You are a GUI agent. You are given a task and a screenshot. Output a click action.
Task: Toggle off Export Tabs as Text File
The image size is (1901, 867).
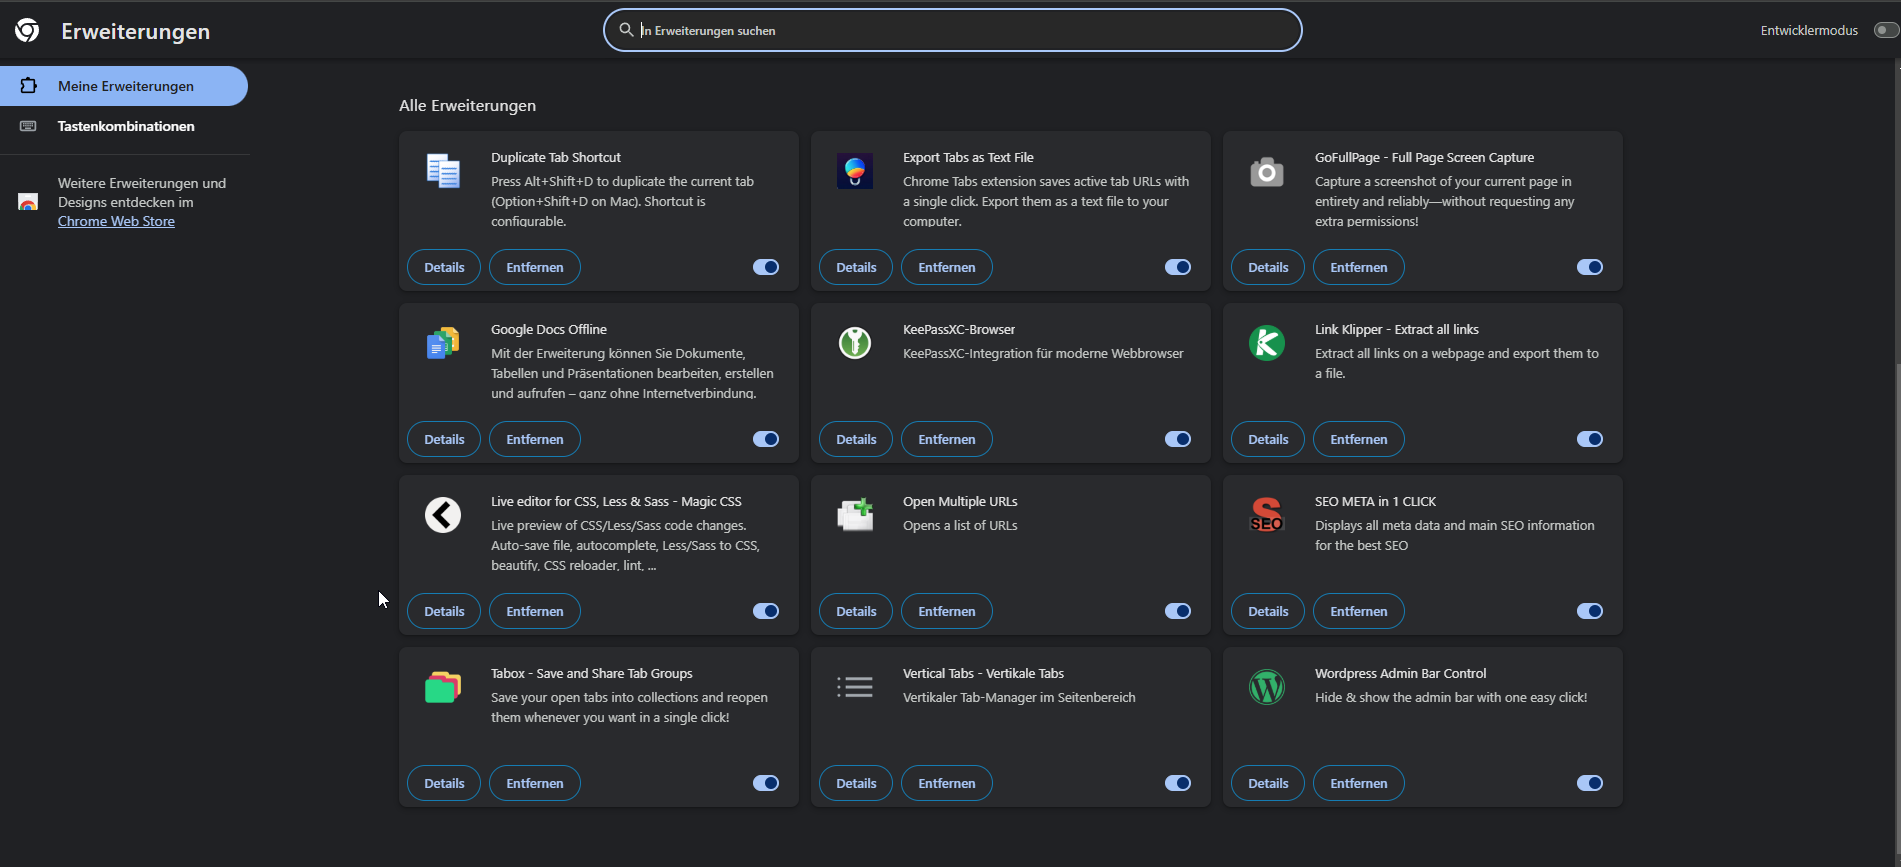click(x=1178, y=267)
